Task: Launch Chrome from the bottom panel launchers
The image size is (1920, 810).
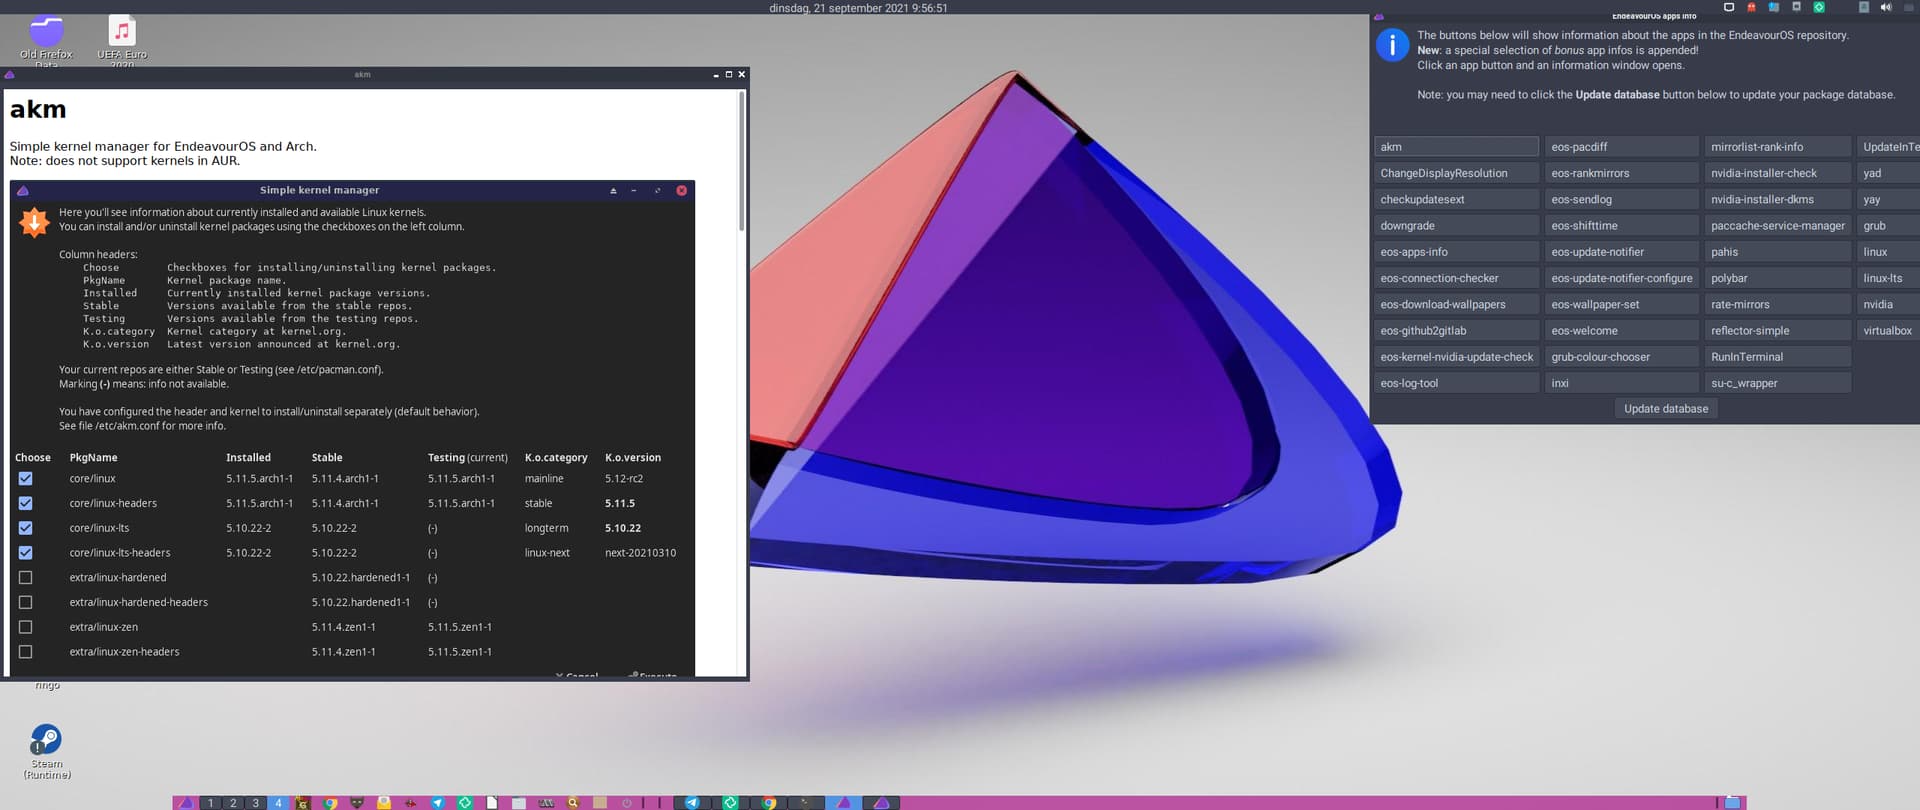Action: tap(330, 803)
